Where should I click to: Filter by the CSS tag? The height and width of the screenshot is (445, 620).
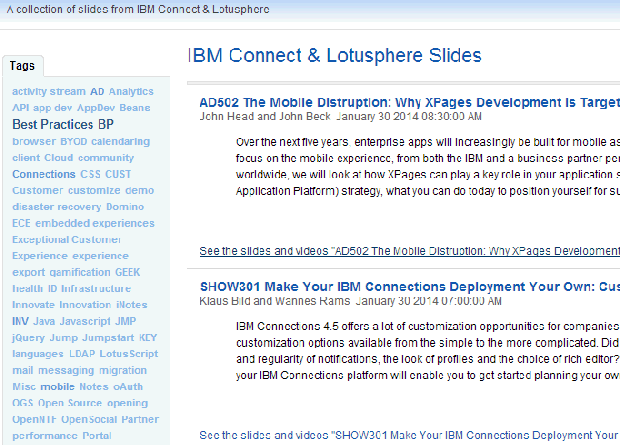91,174
